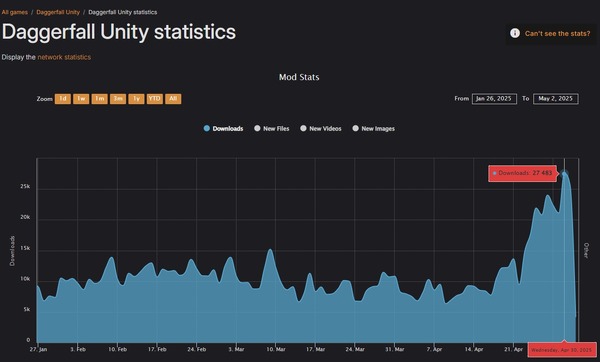
Task: Click the Downloads 27 483 tooltip
Action: (x=522, y=173)
